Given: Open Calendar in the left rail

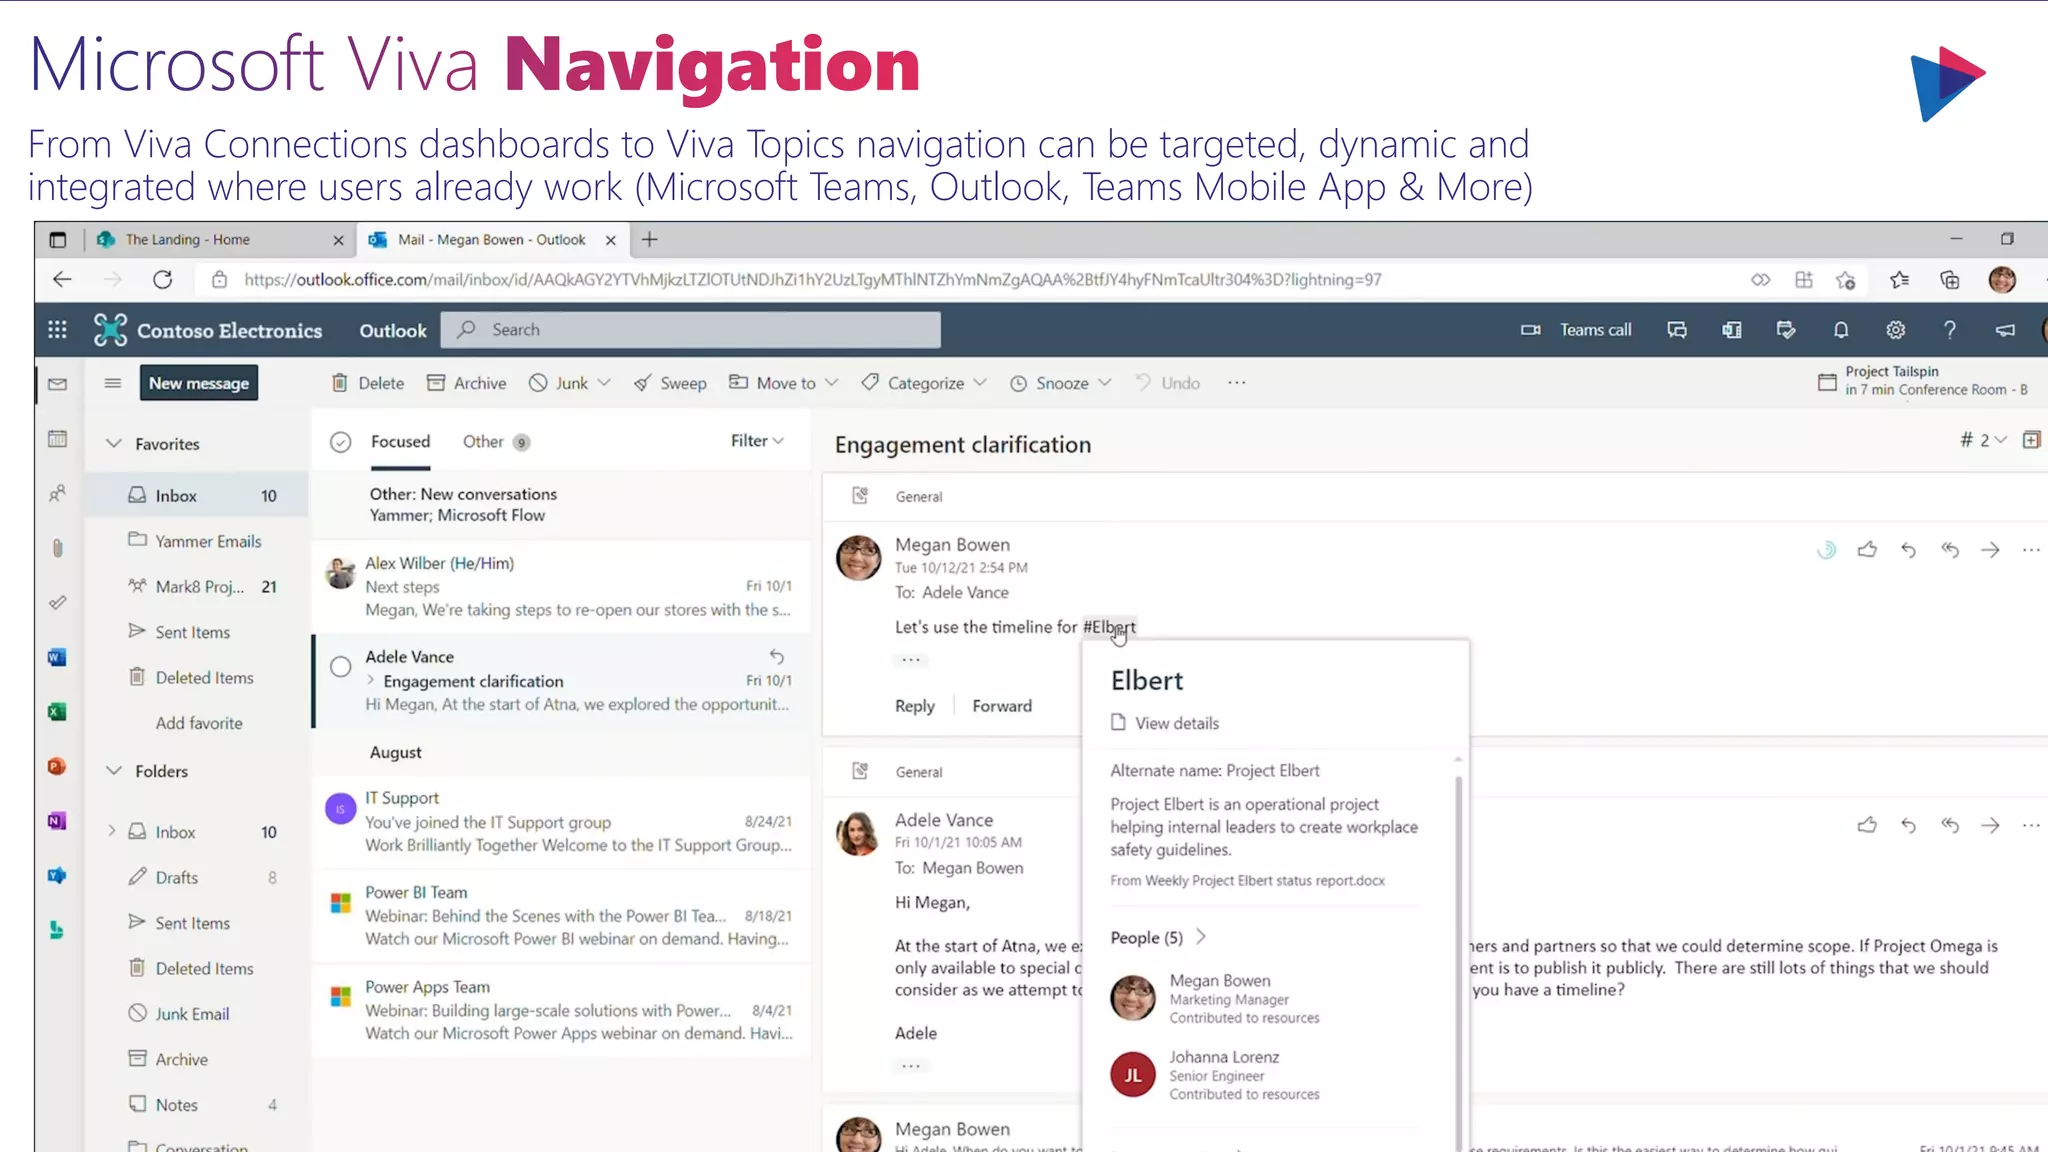Looking at the screenshot, I should 57,439.
